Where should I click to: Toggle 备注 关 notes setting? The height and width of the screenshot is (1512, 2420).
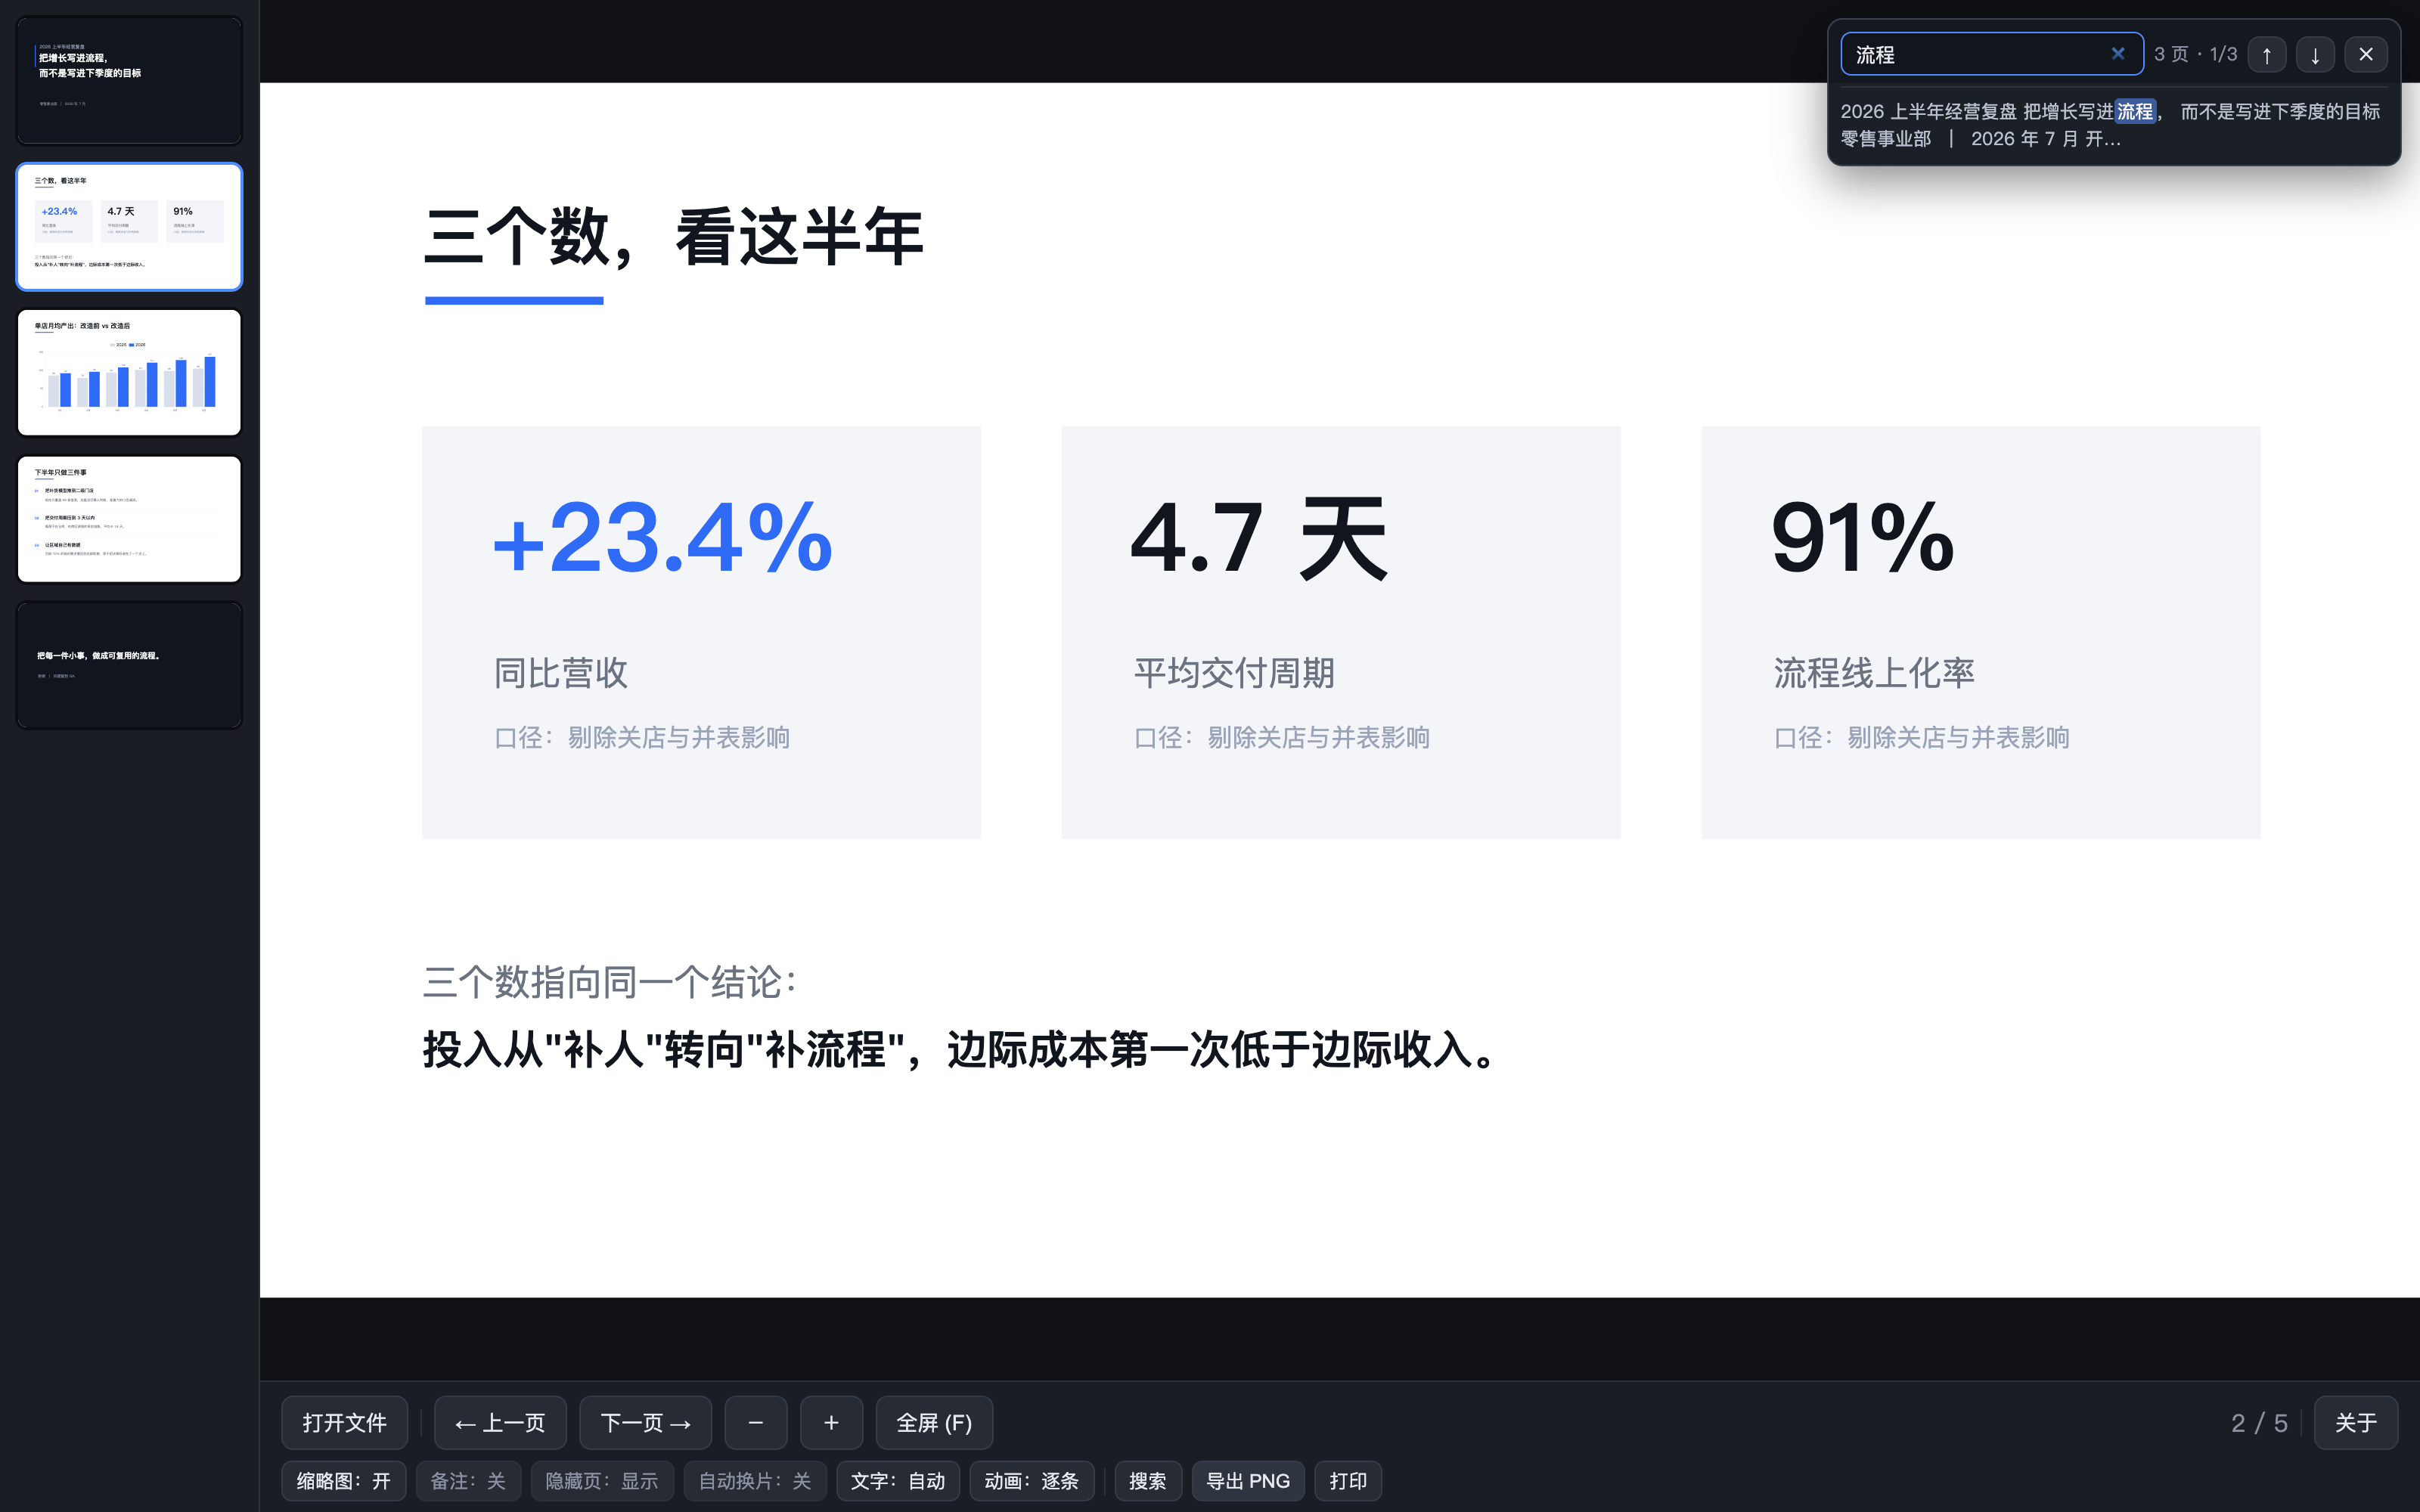[x=468, y=1481]
